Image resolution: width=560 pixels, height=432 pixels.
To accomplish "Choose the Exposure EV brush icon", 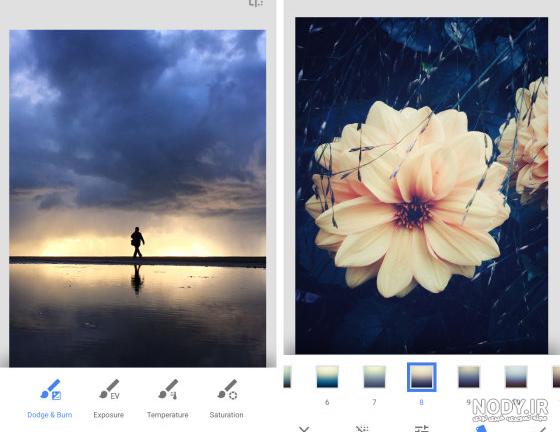I will (109, 390).
